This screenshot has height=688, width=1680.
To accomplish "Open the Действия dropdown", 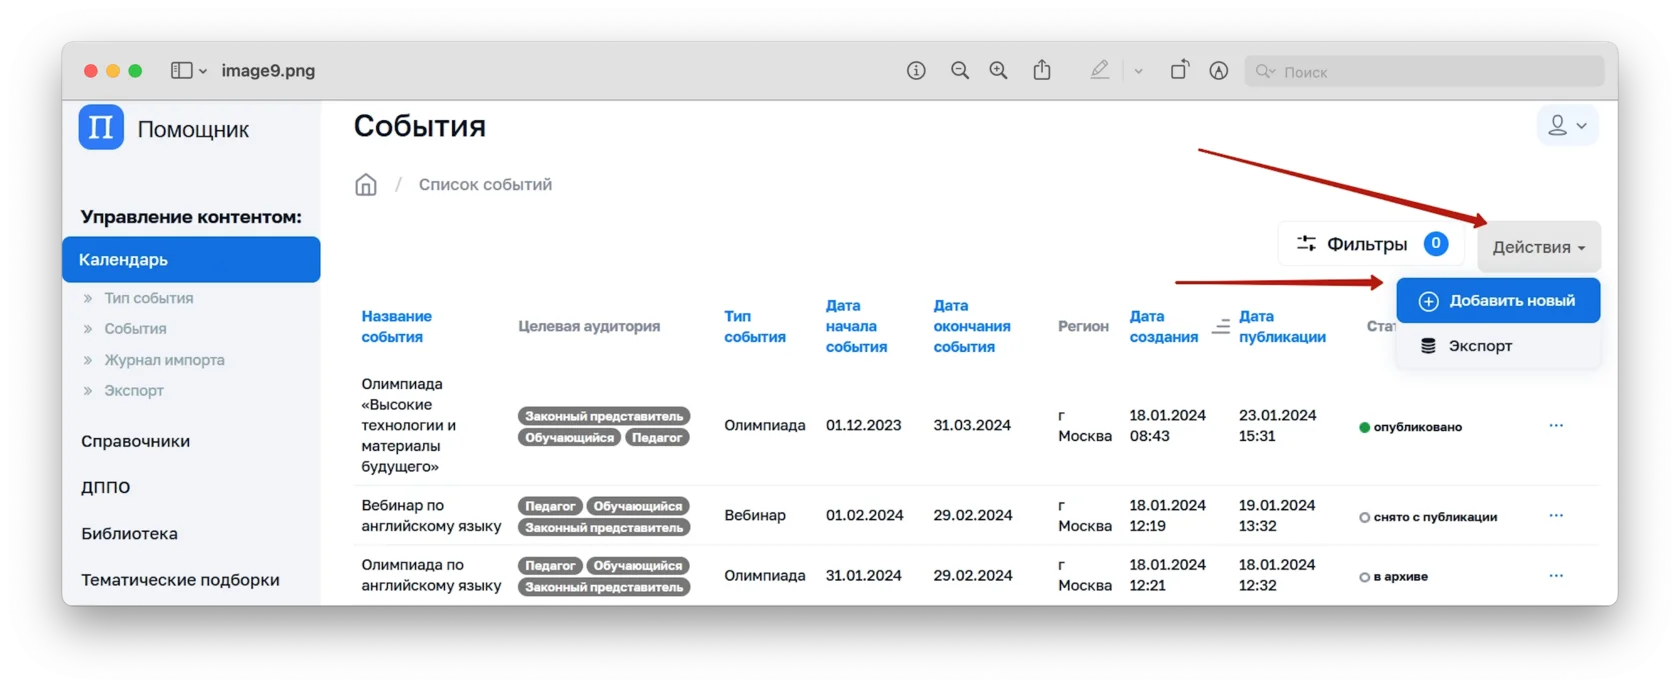I will point(1538,247).
